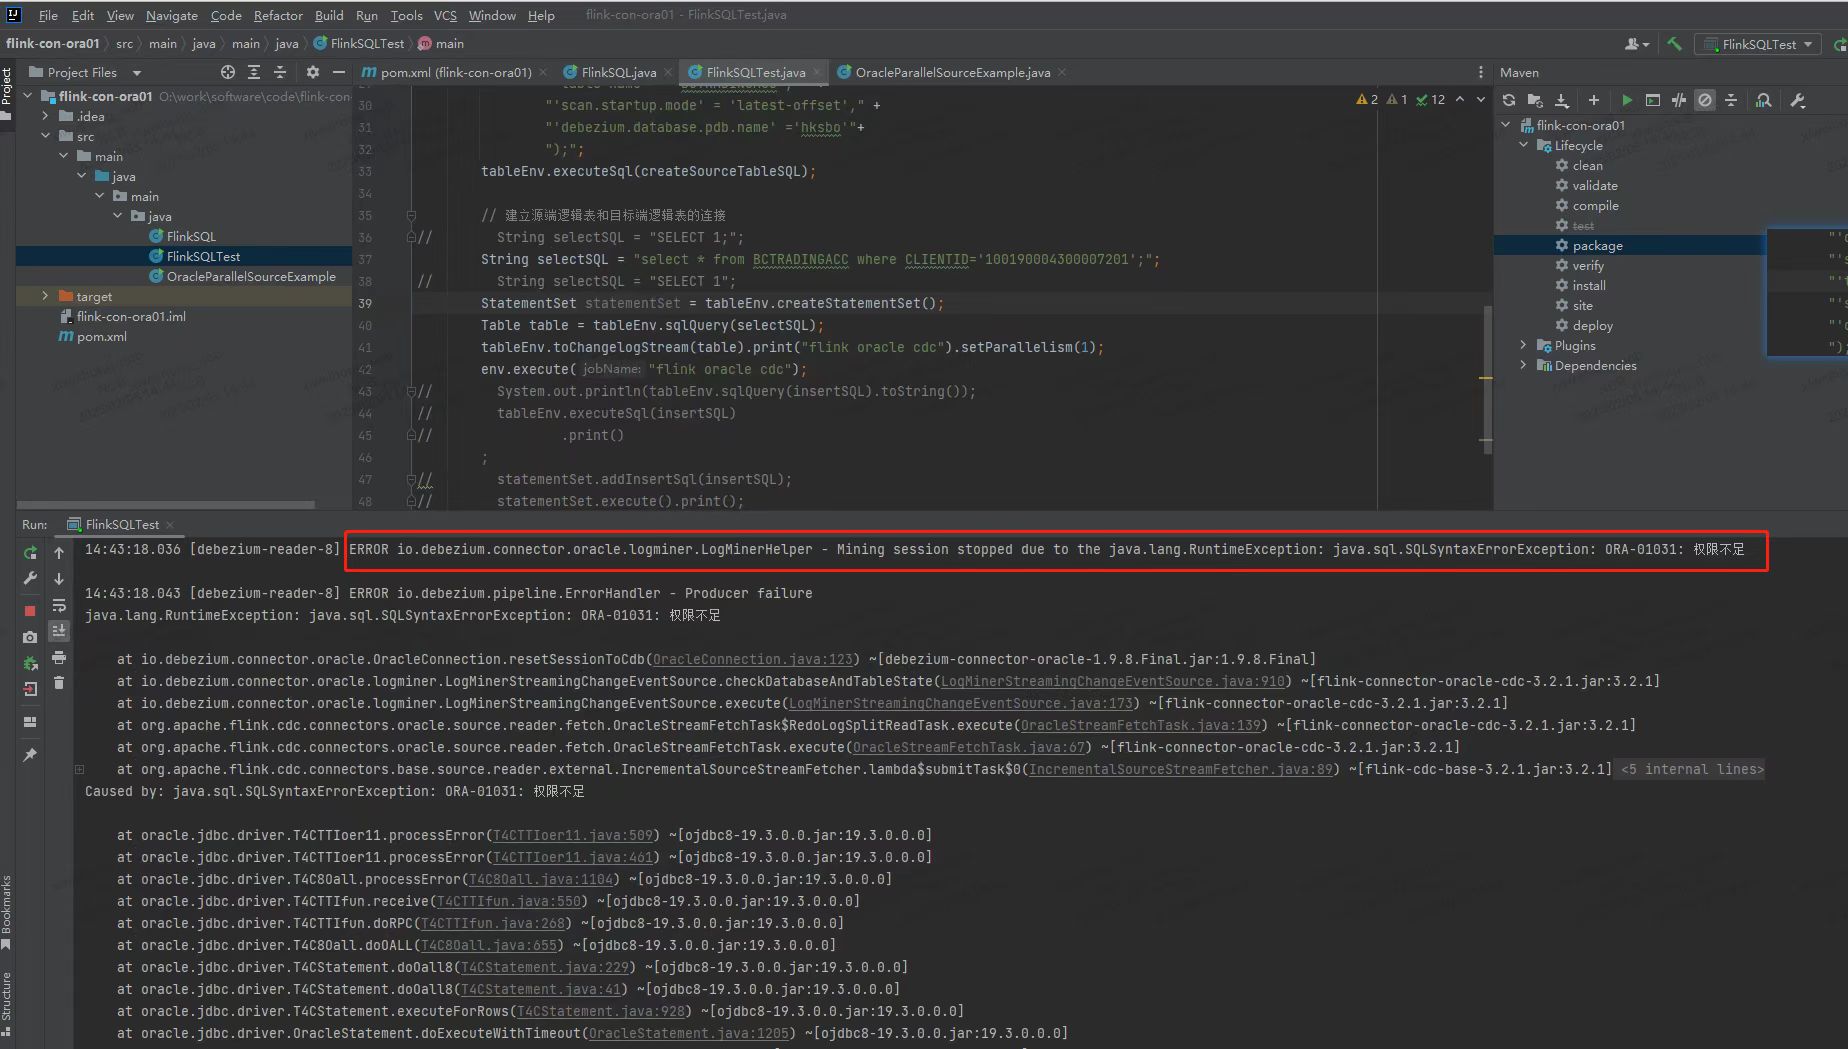This screenshot has height=1049, width=1848.
Task: Clear all console output with trash icon
Action: [59, 683]
